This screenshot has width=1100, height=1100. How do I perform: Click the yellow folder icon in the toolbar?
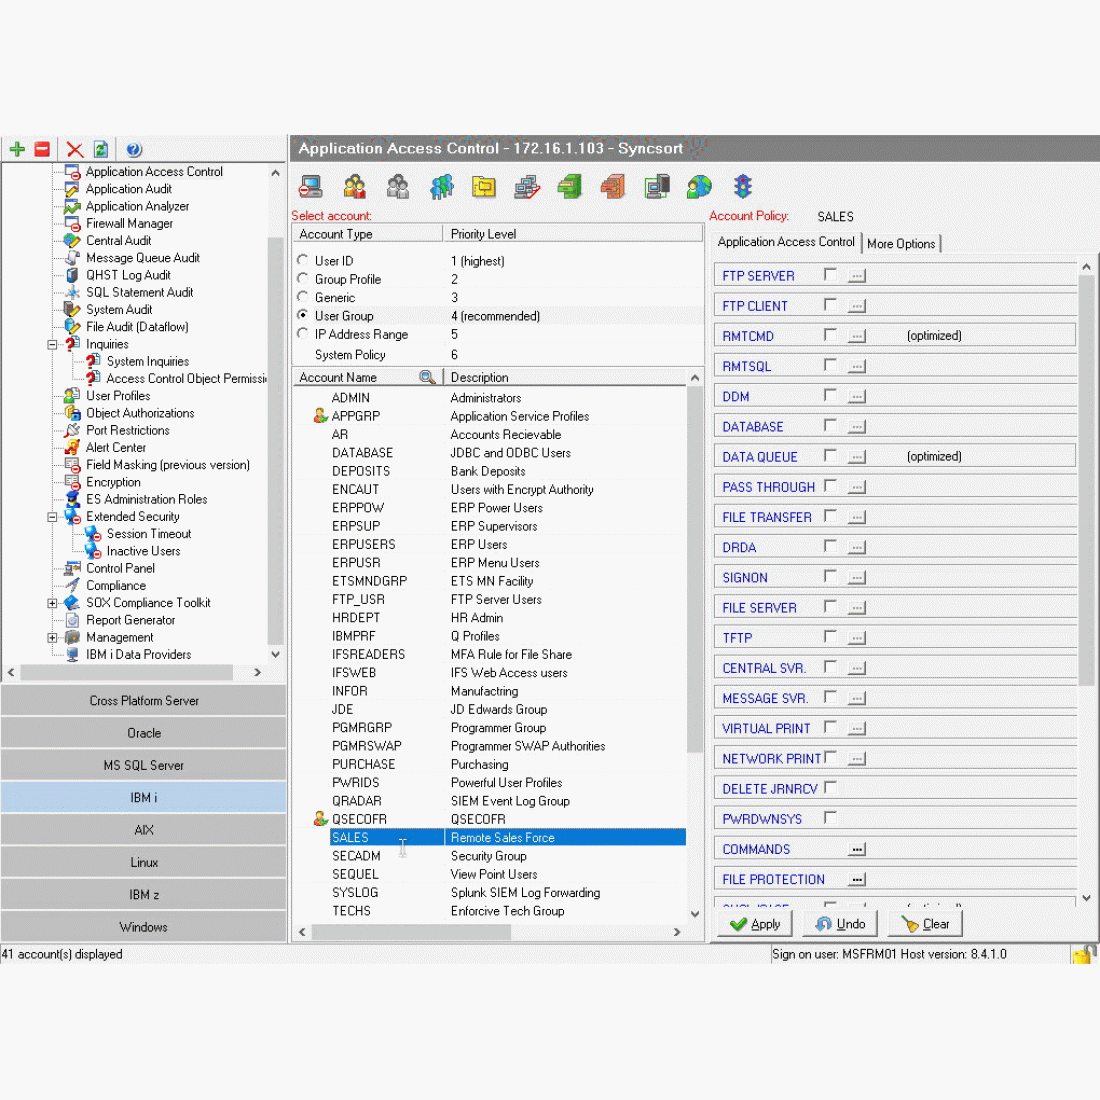484,186
